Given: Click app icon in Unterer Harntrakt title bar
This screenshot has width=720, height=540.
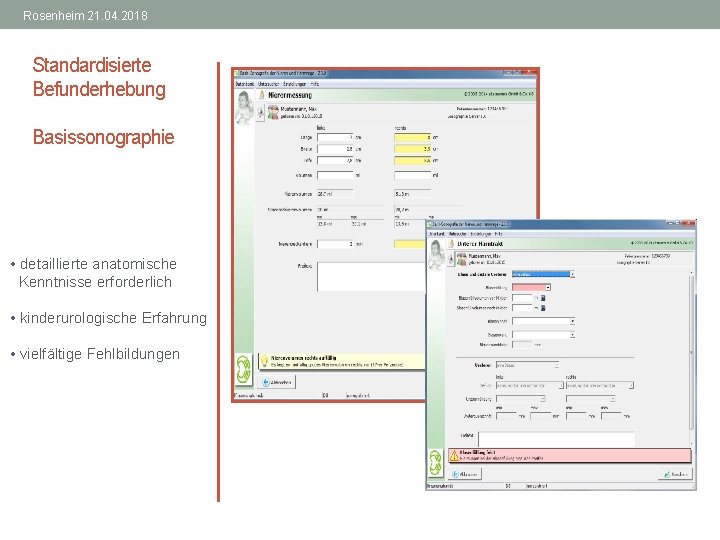Looking at the screenshot, I should [x=430, y=225].
